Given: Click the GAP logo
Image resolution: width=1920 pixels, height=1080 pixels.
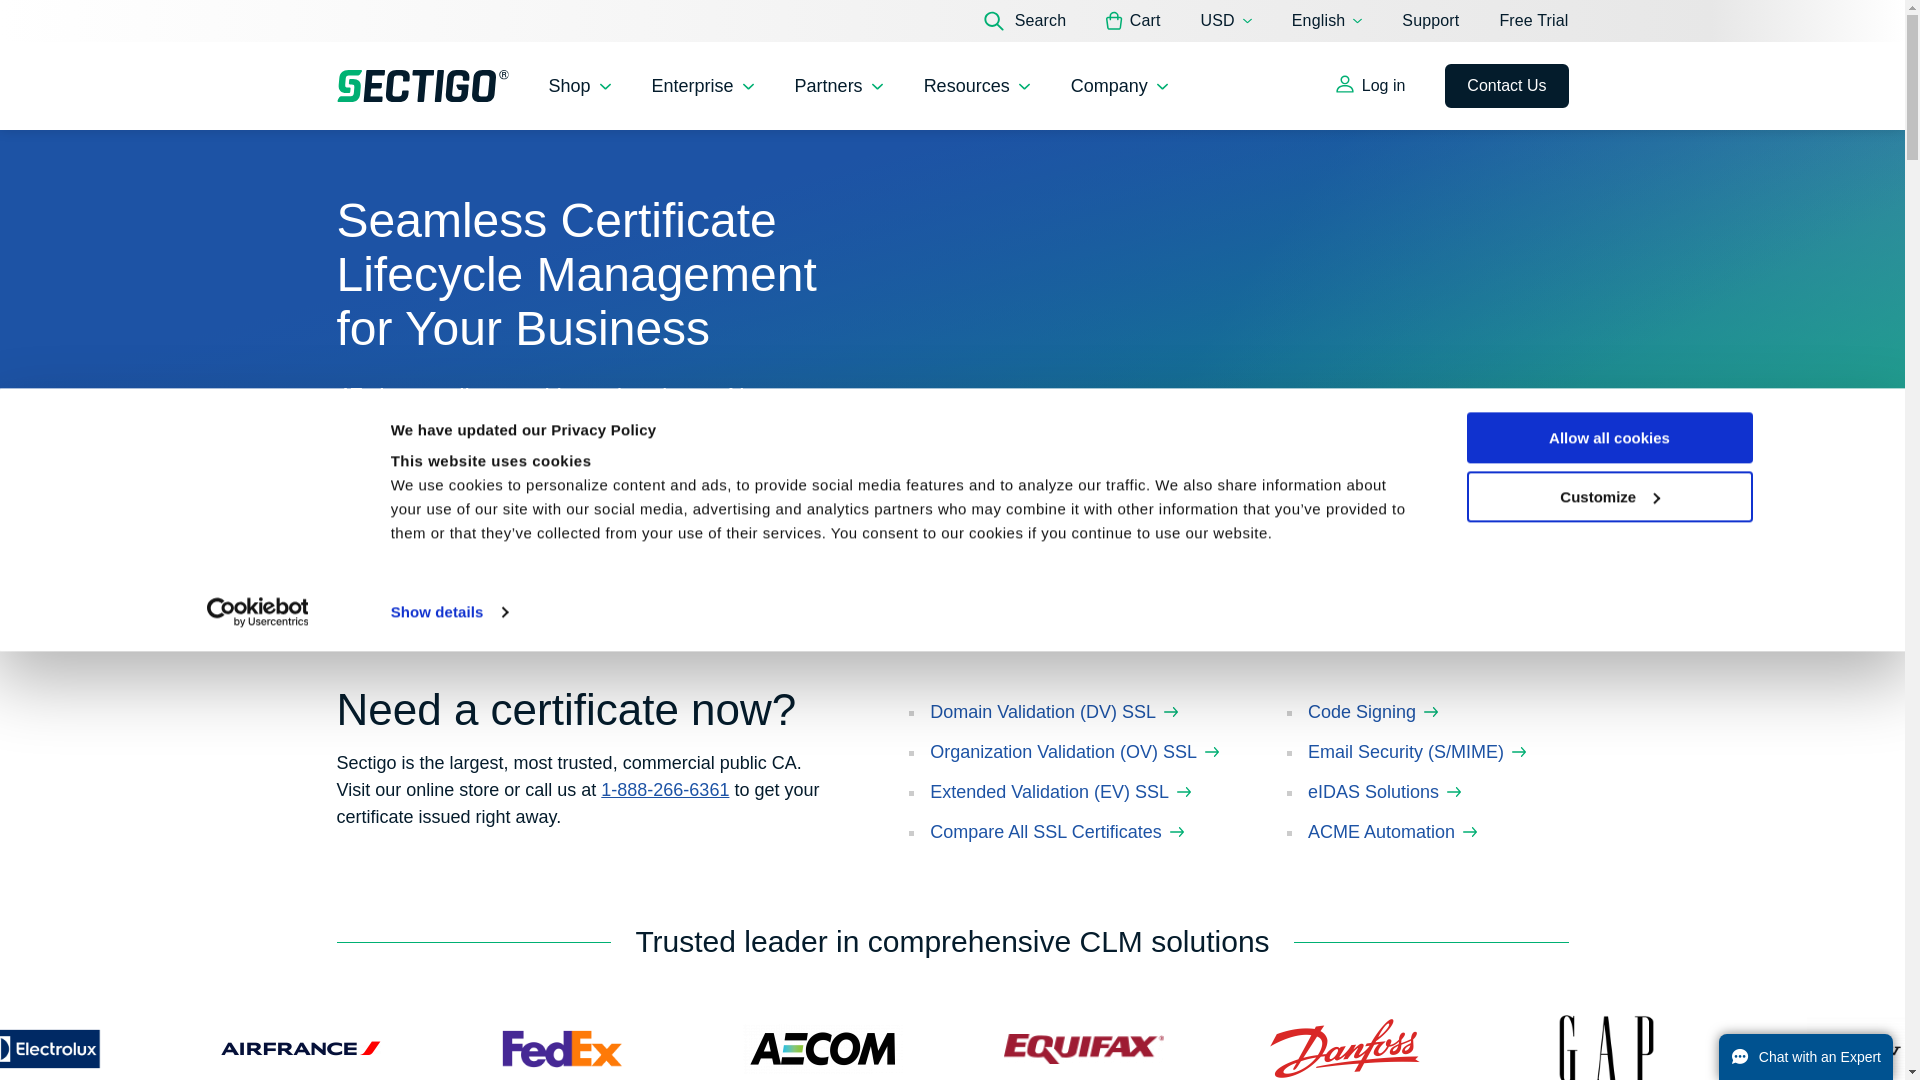Looking at the screenshot, I should 1606,1048.
